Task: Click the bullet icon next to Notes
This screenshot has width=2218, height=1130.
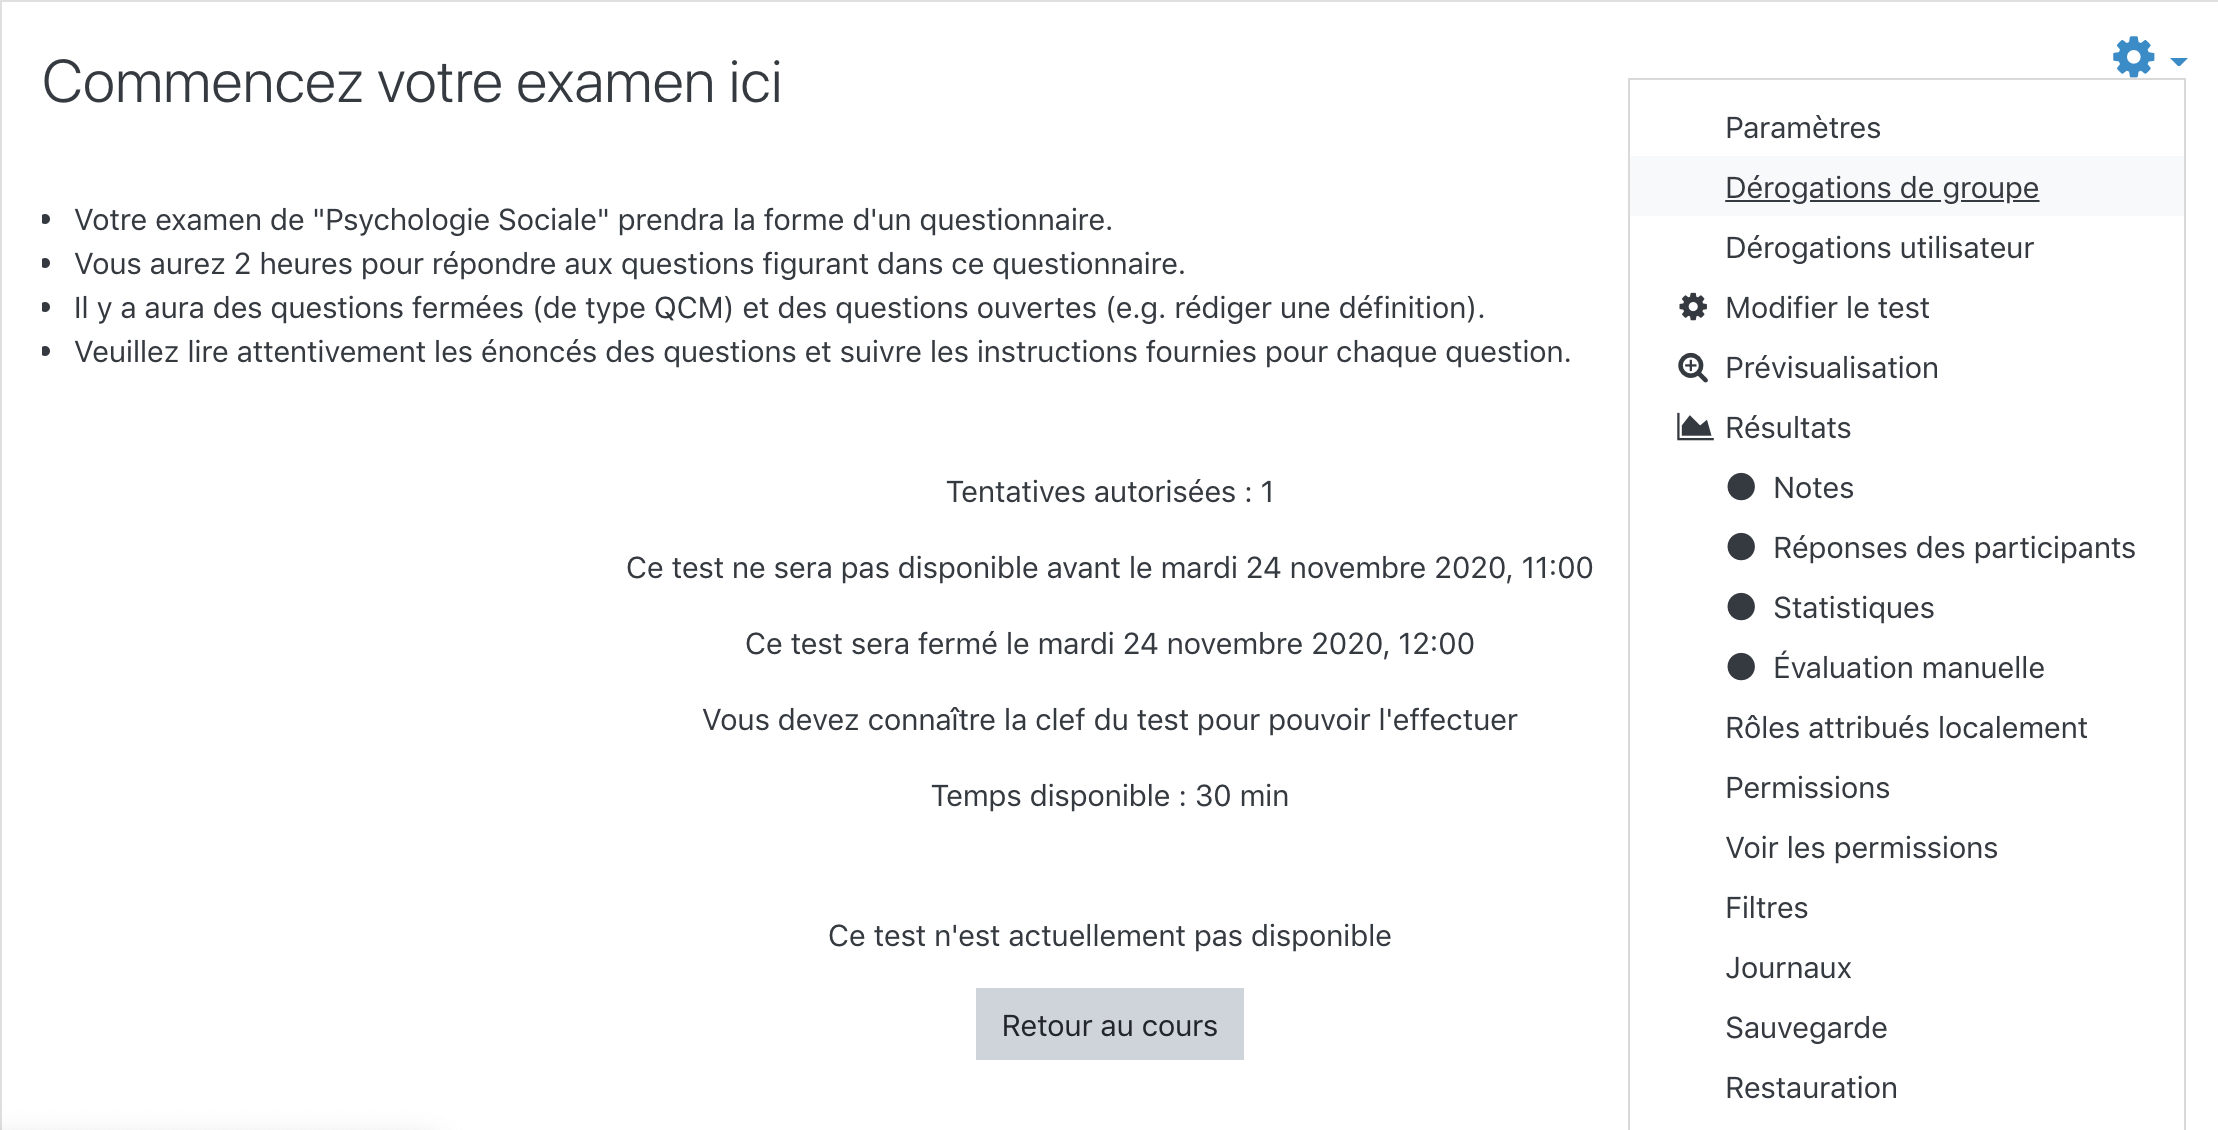Action: [1741, 487]
